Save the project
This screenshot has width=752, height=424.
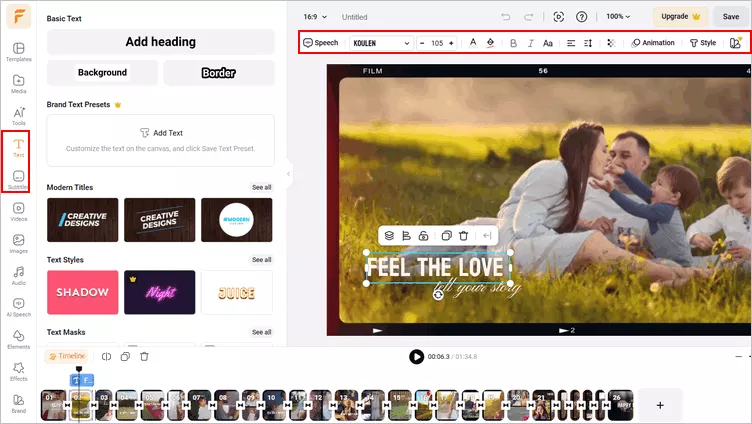(731, 16)
